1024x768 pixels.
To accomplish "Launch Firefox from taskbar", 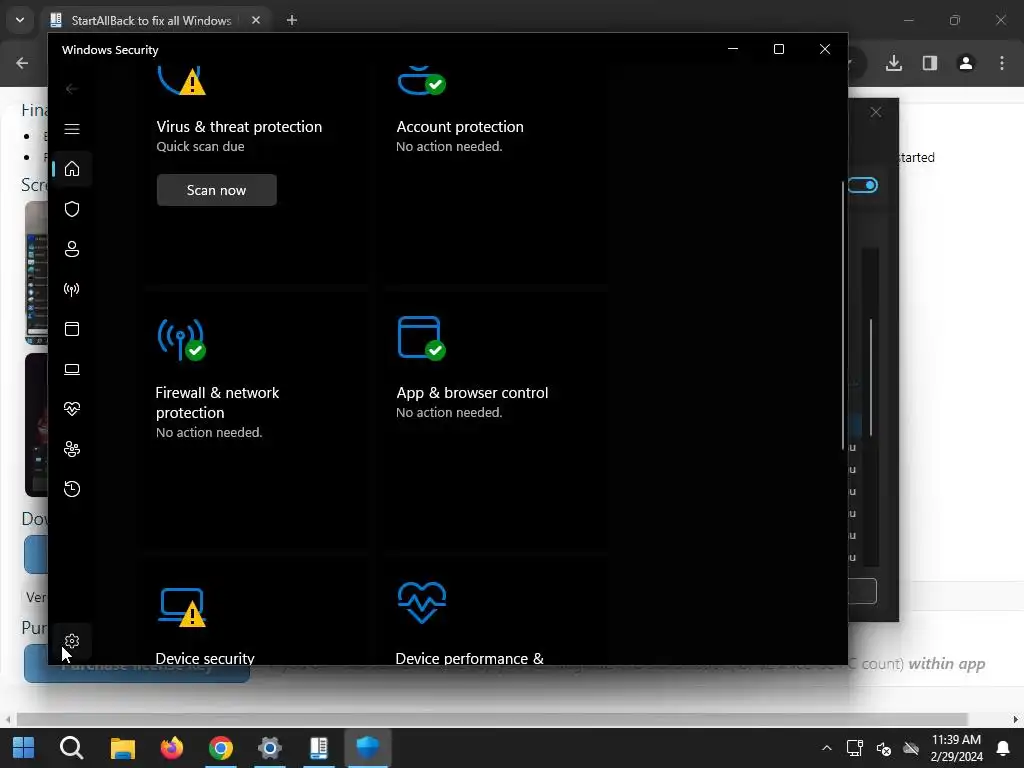I will pos(172,748).
